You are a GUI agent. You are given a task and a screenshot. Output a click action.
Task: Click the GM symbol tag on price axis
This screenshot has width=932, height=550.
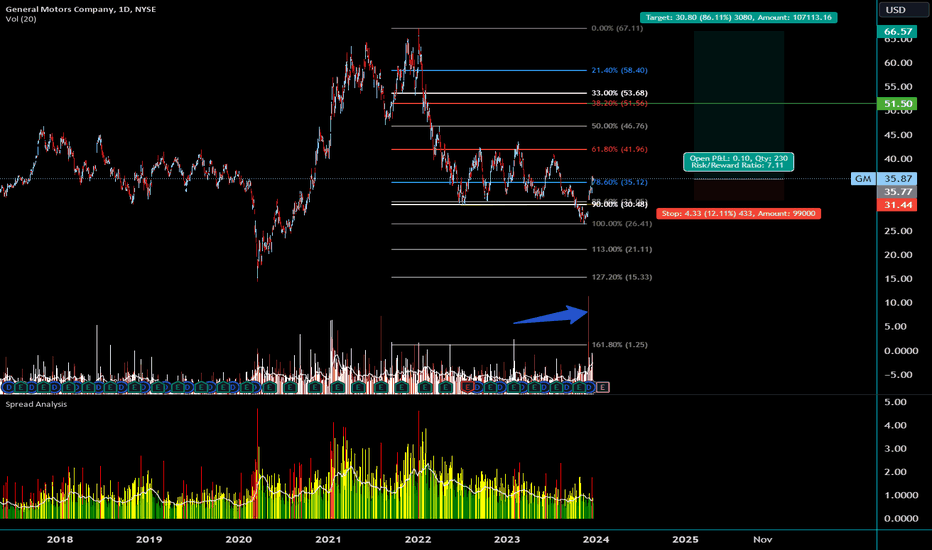coord(863,178)
